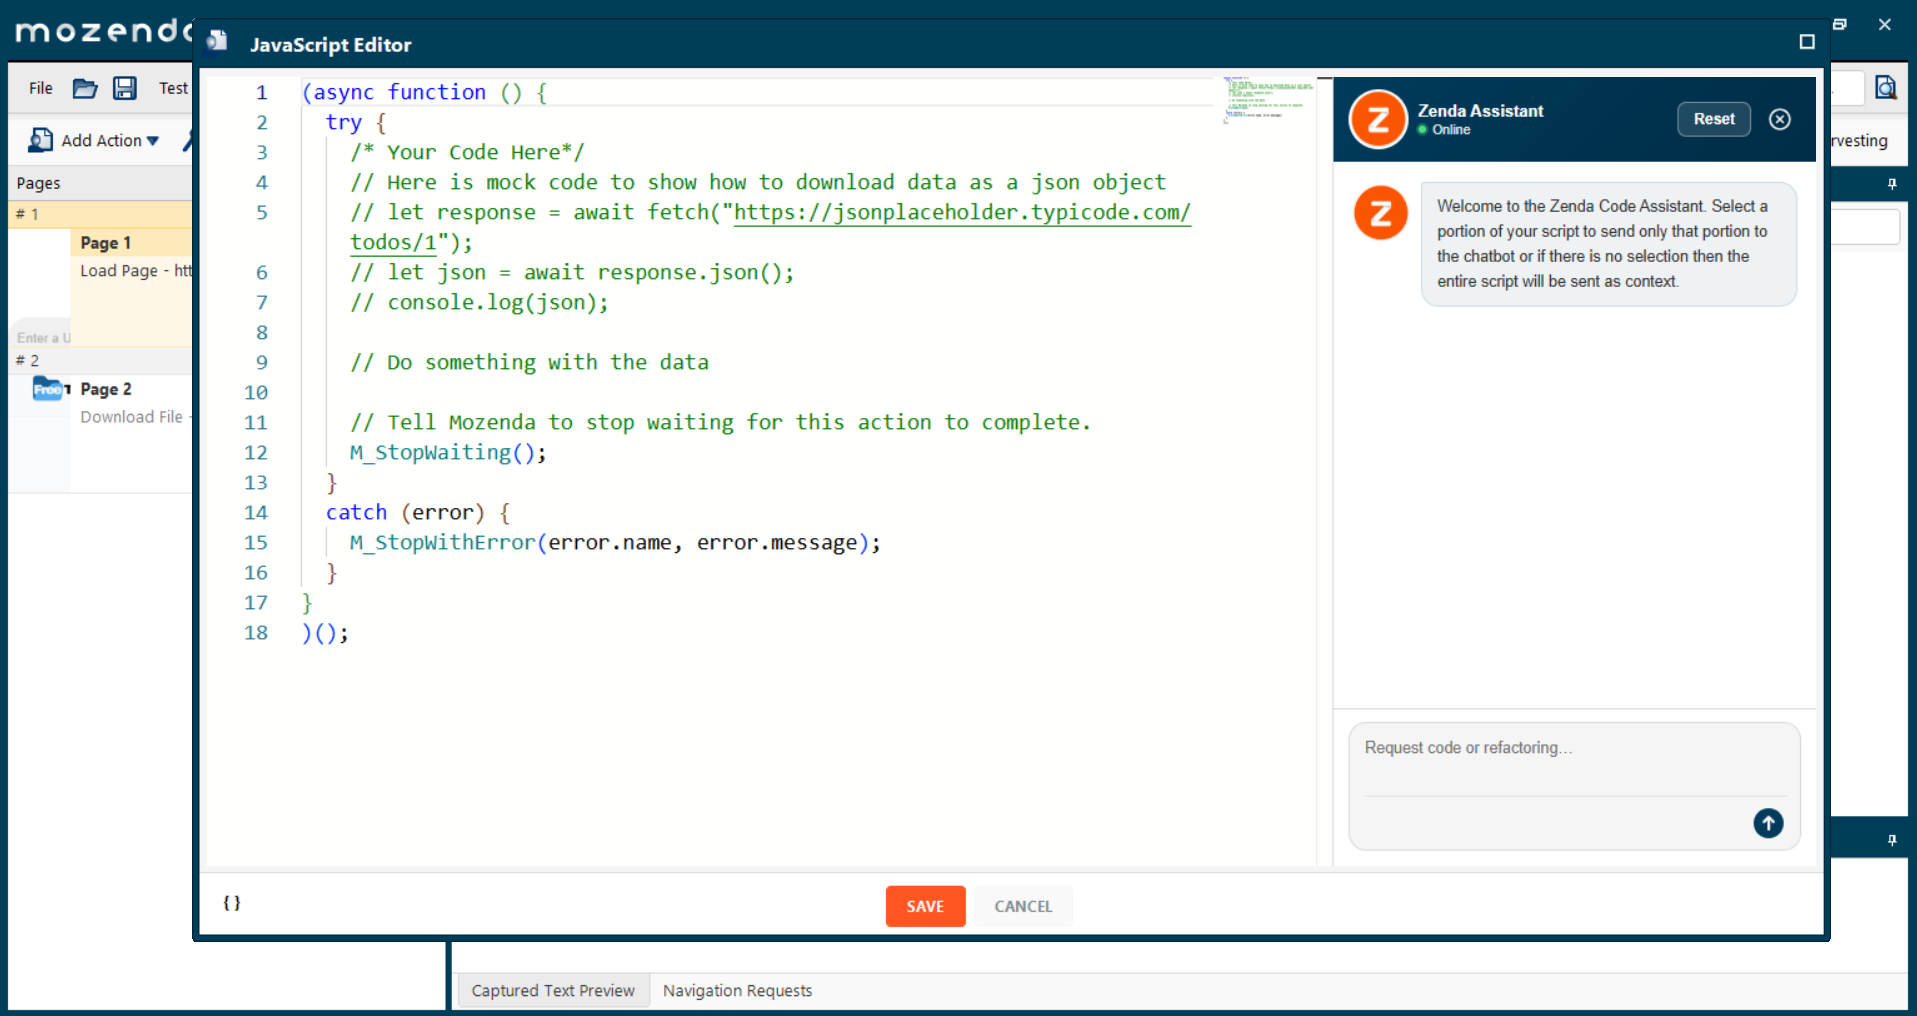Click the 'try' keyword in the code
This screenshot has width=1917, height=1016.
[343, 122]
